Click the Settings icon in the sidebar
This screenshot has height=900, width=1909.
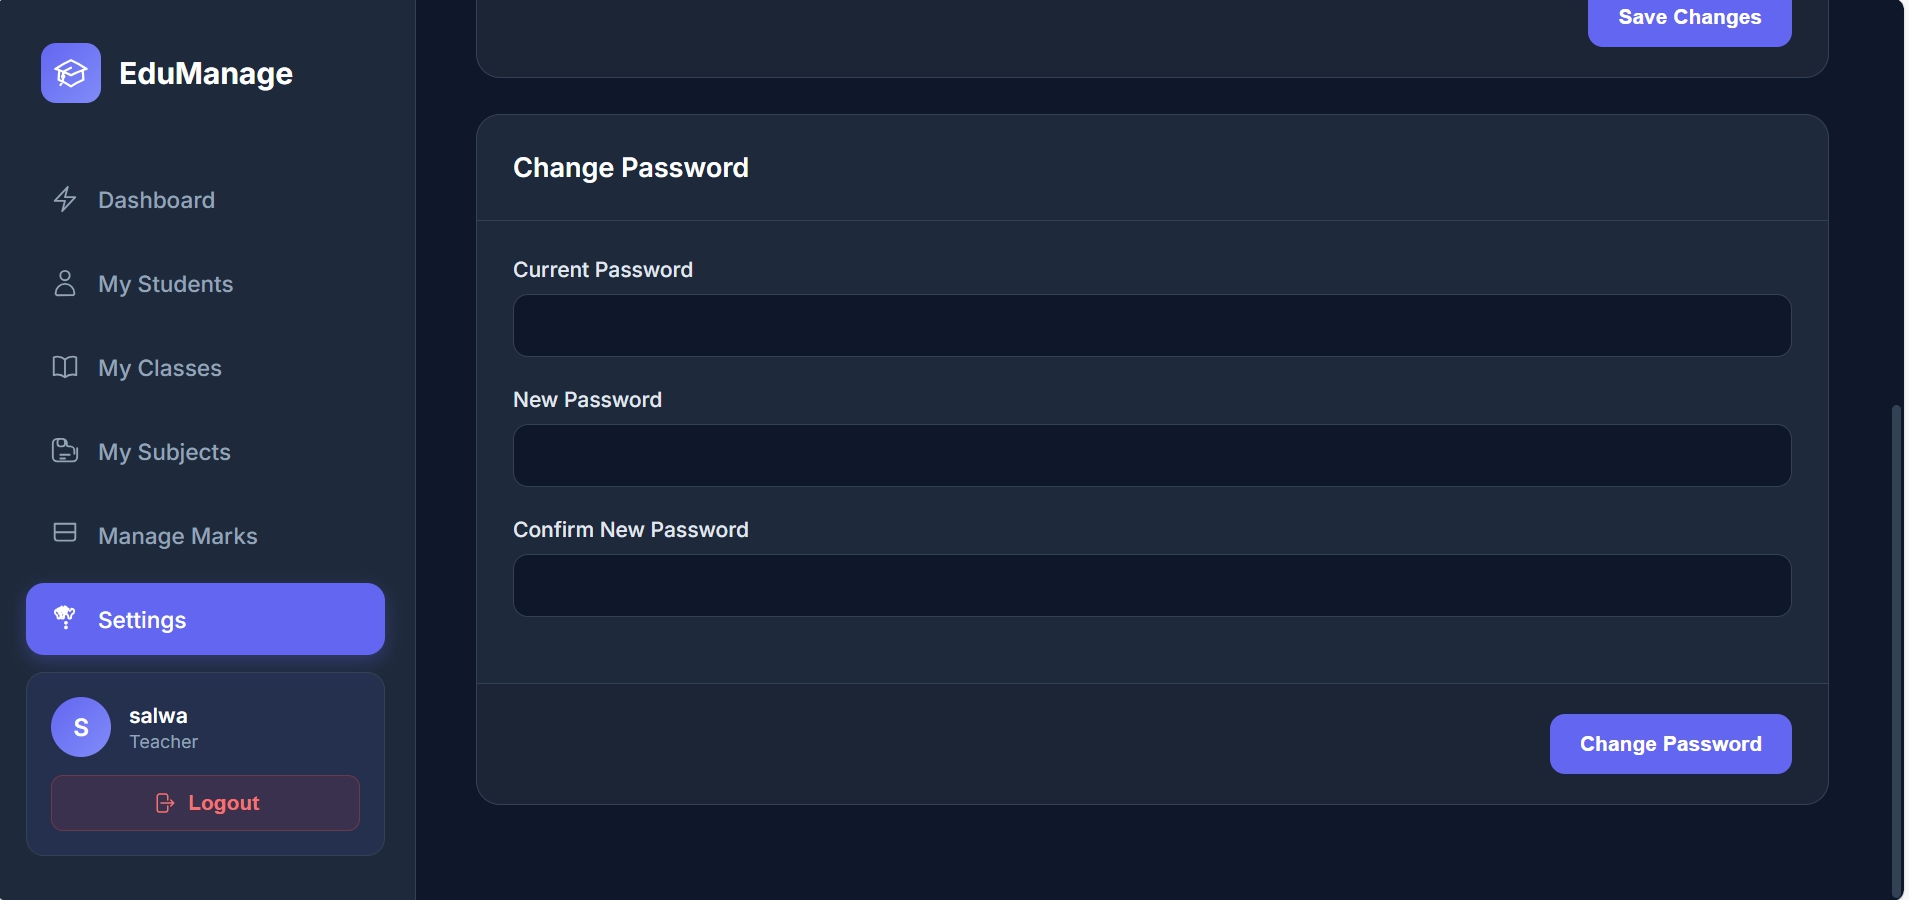coord(65,618)
